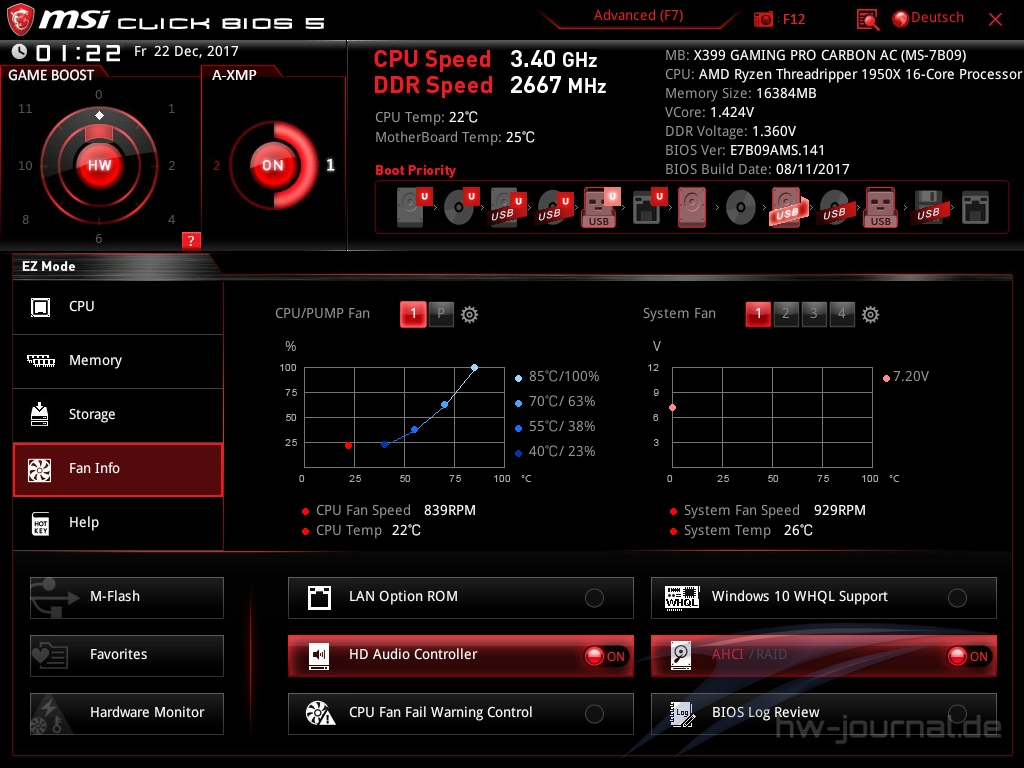Select the Fan Info section
The height and width of the screenshot is (768, 1024).
pos(118,470)
